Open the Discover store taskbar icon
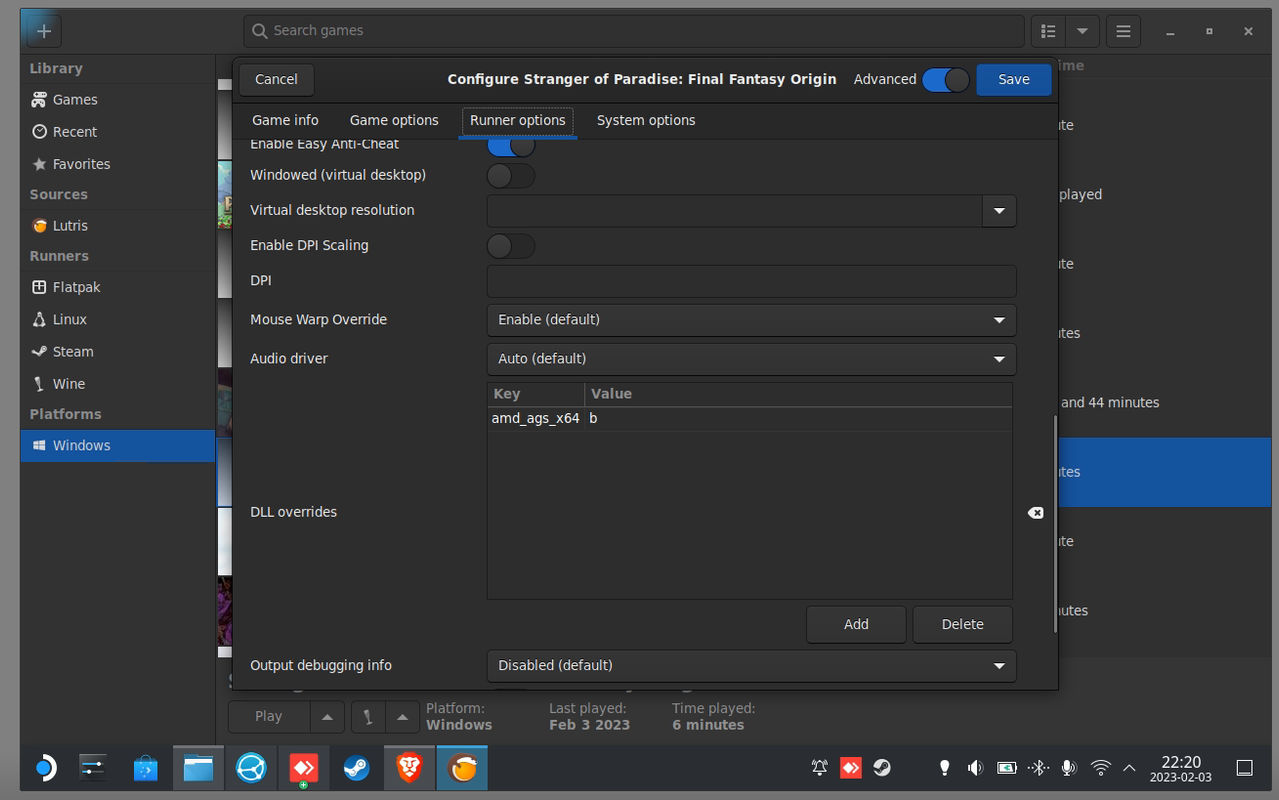 [146, 768]
